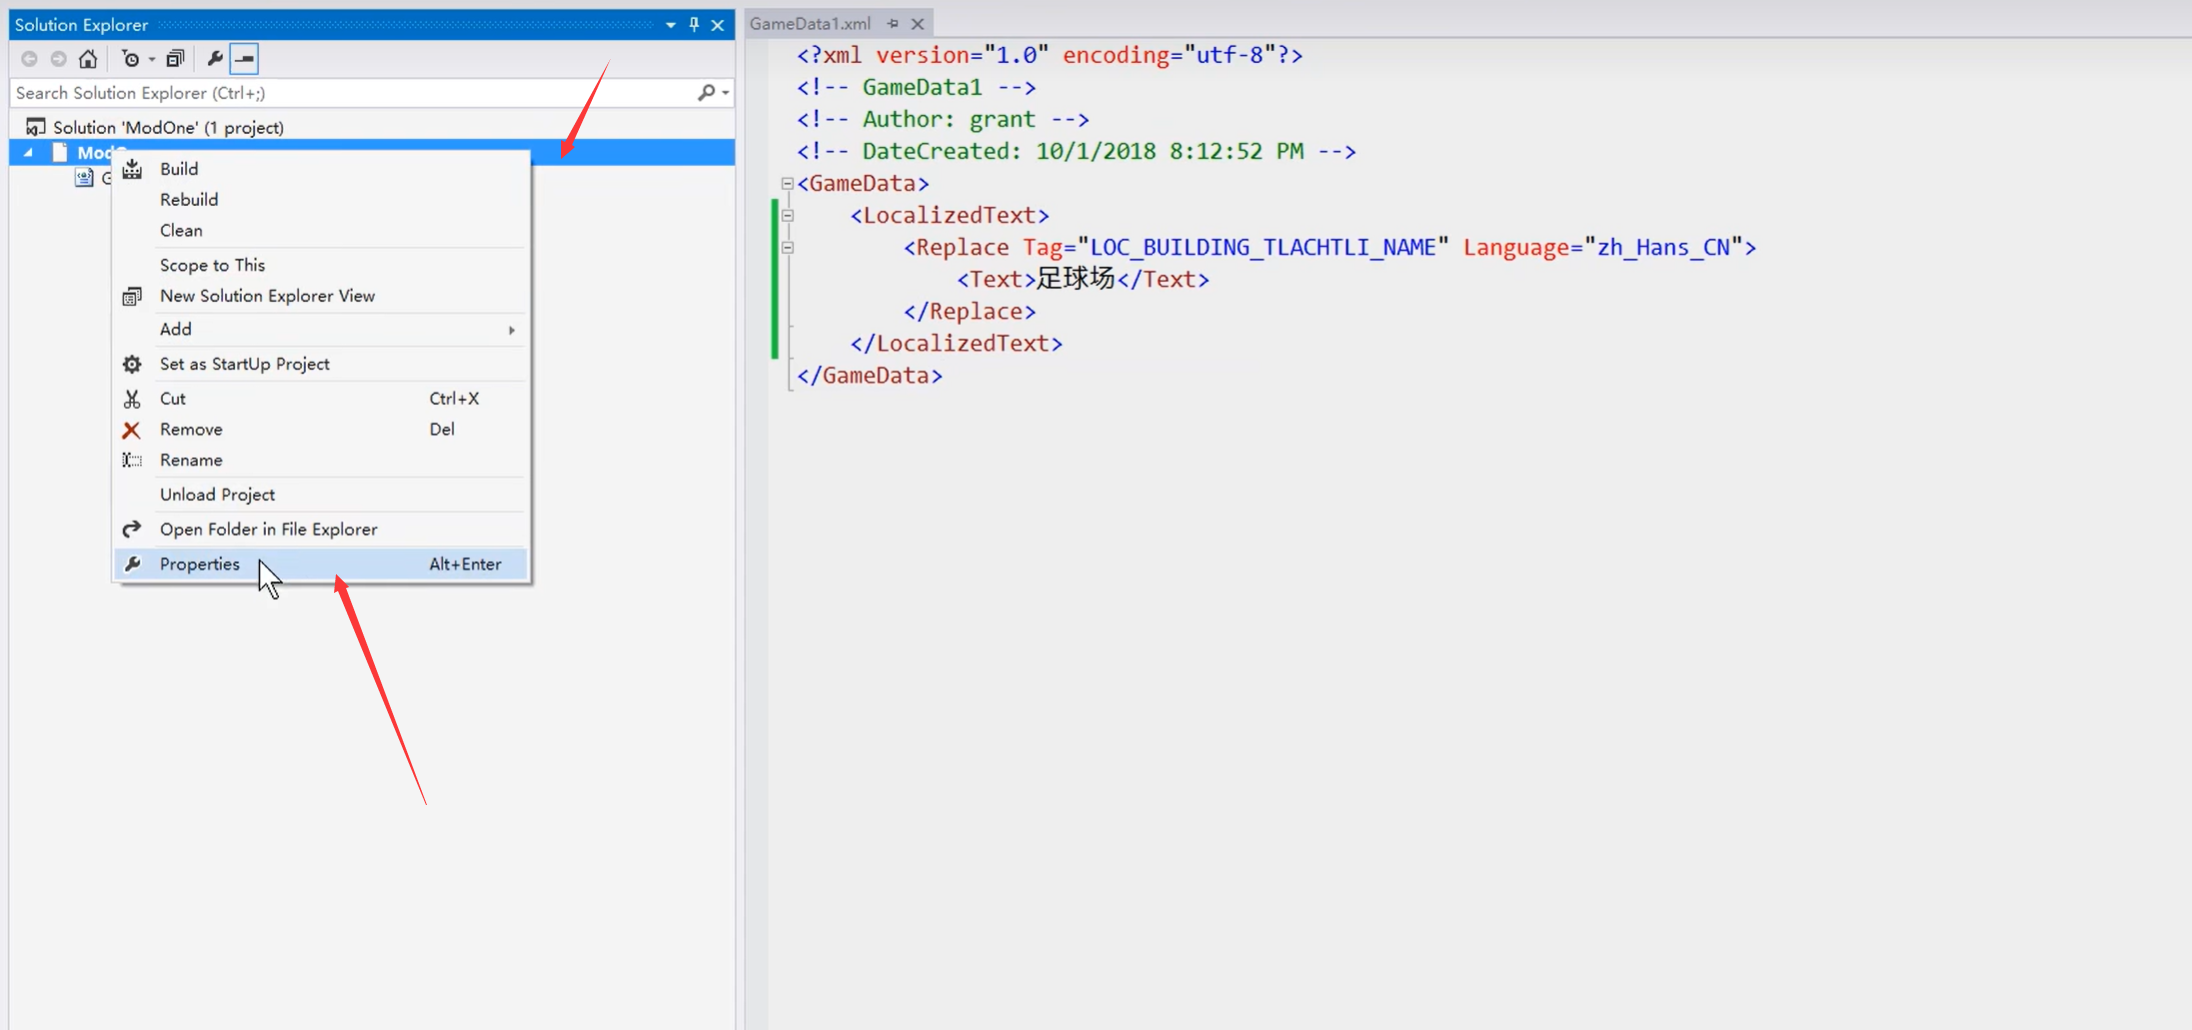Image resolution: width=2192 pixels, height=1030 pixels.
Task: Click the LOC_BUILDING_TLACHTLI_NAME tag value
Action: point(1263,247)
